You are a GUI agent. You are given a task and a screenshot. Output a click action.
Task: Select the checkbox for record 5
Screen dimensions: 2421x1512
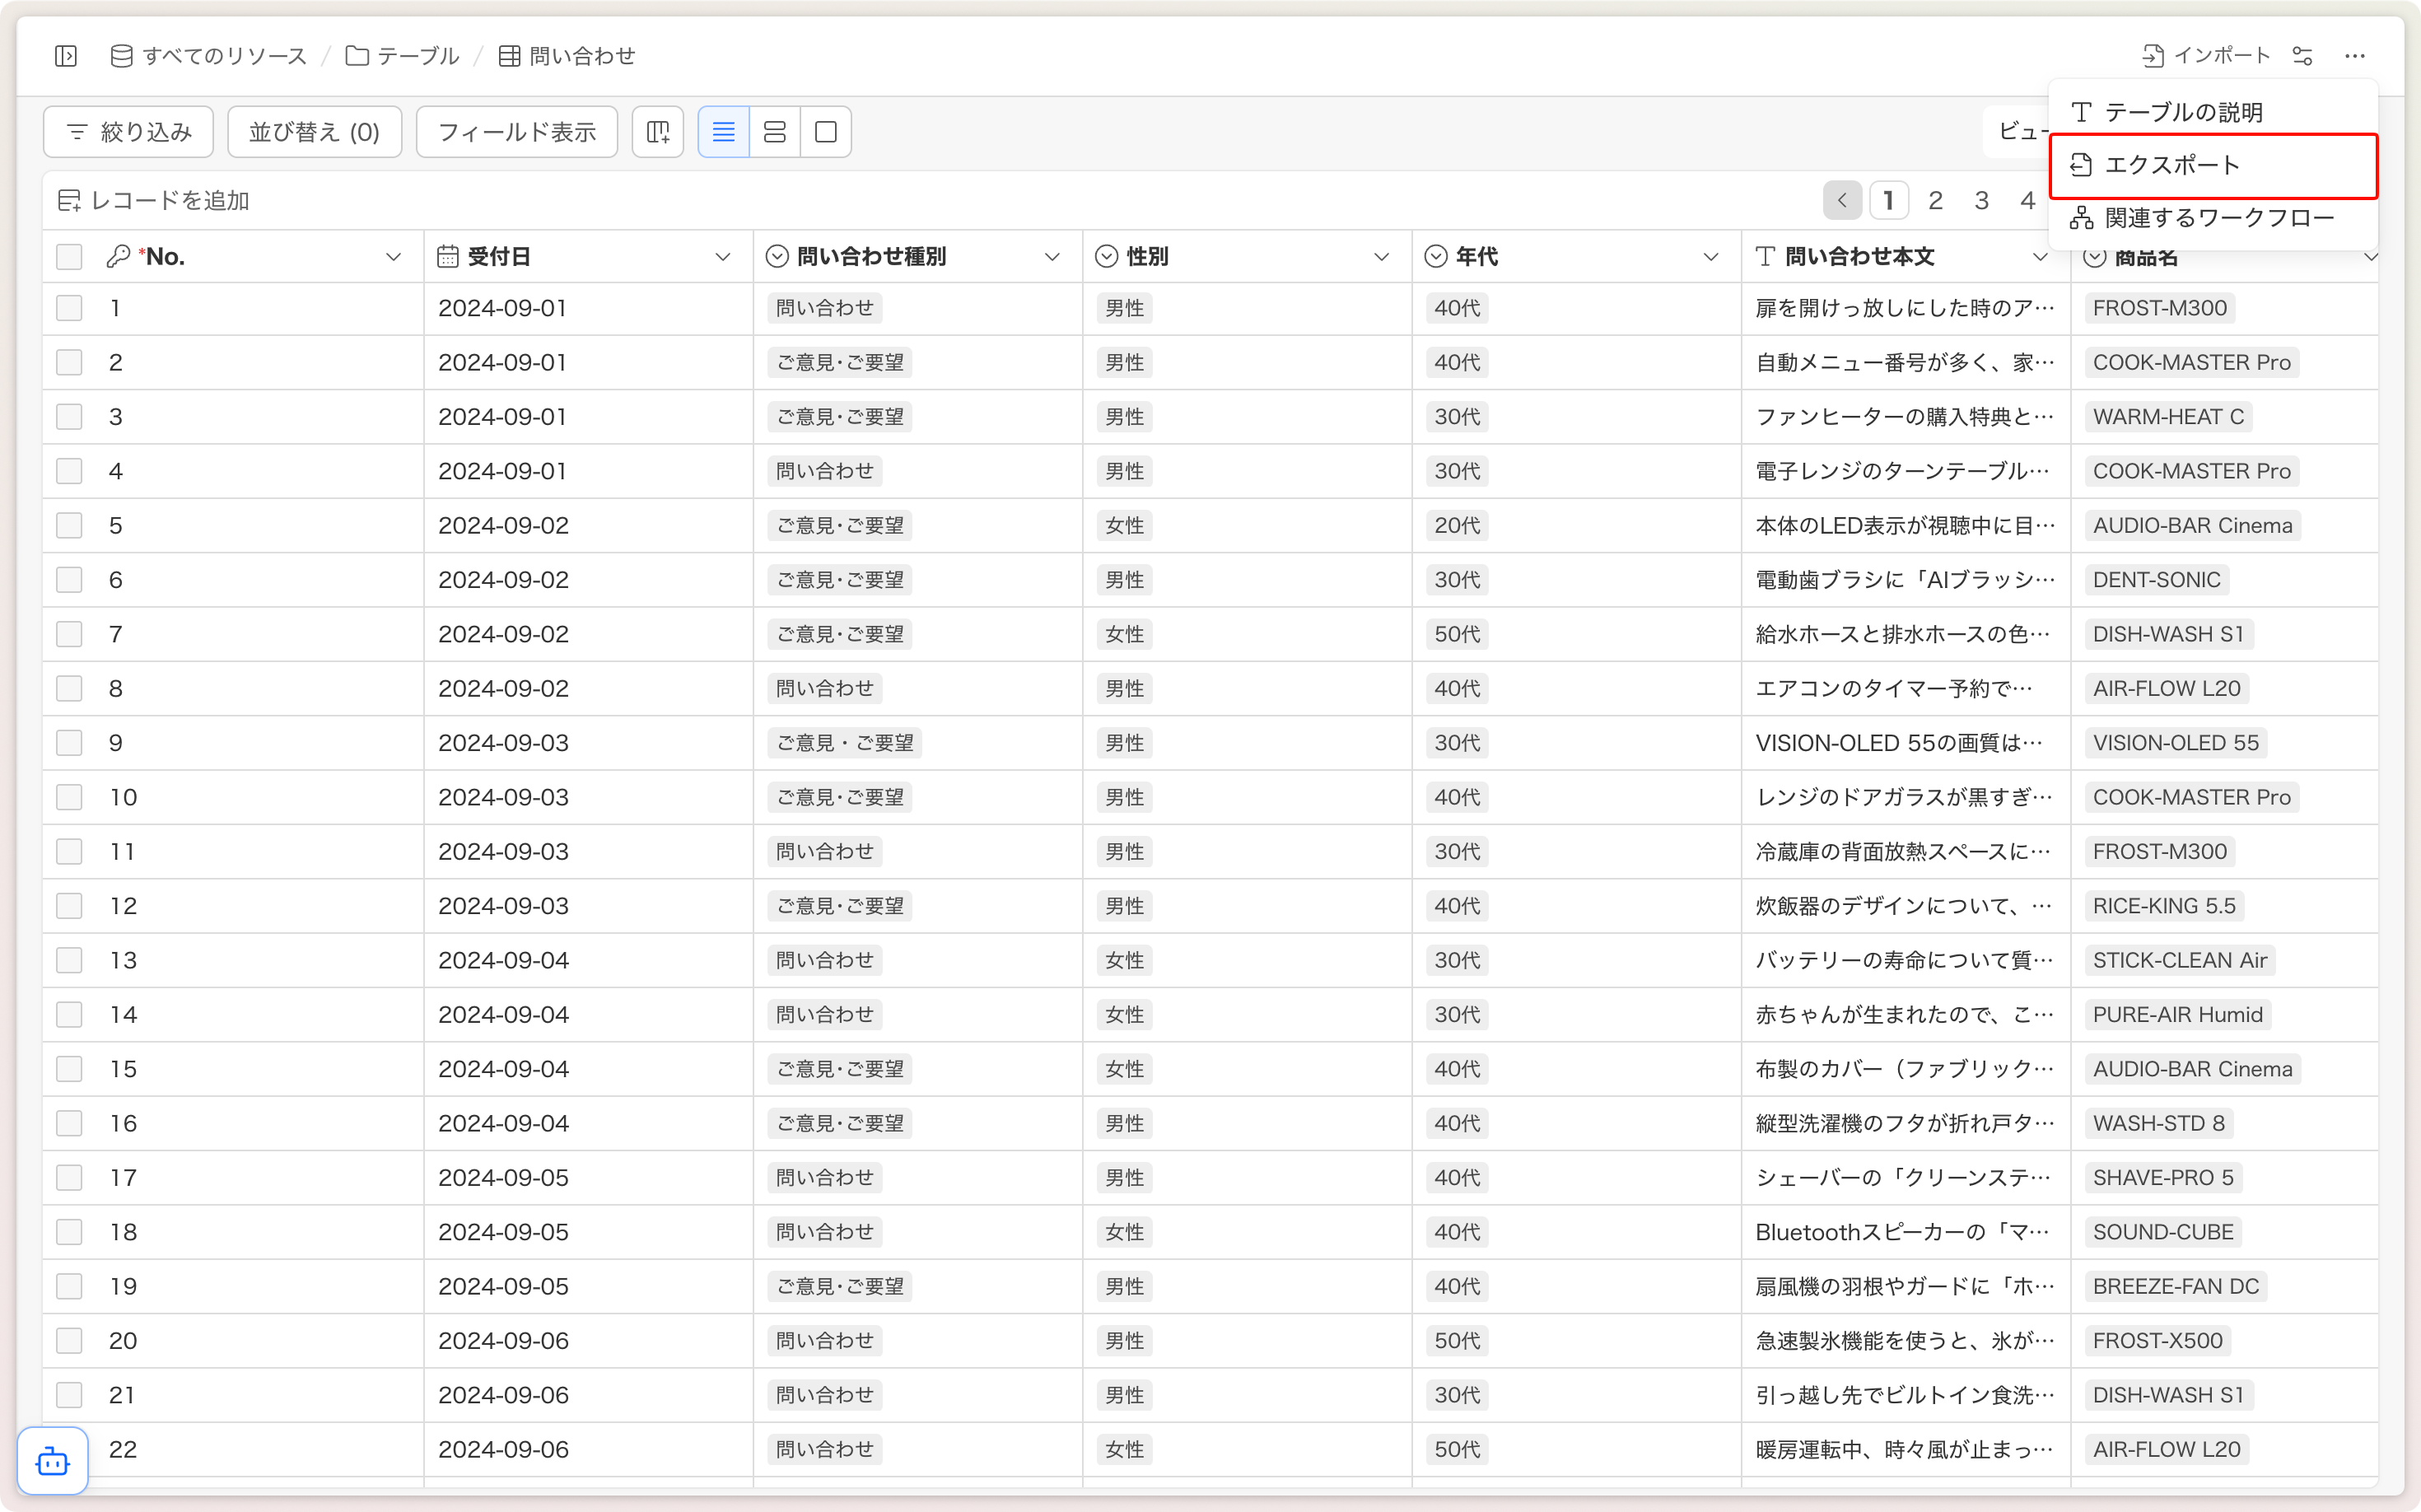69,525
